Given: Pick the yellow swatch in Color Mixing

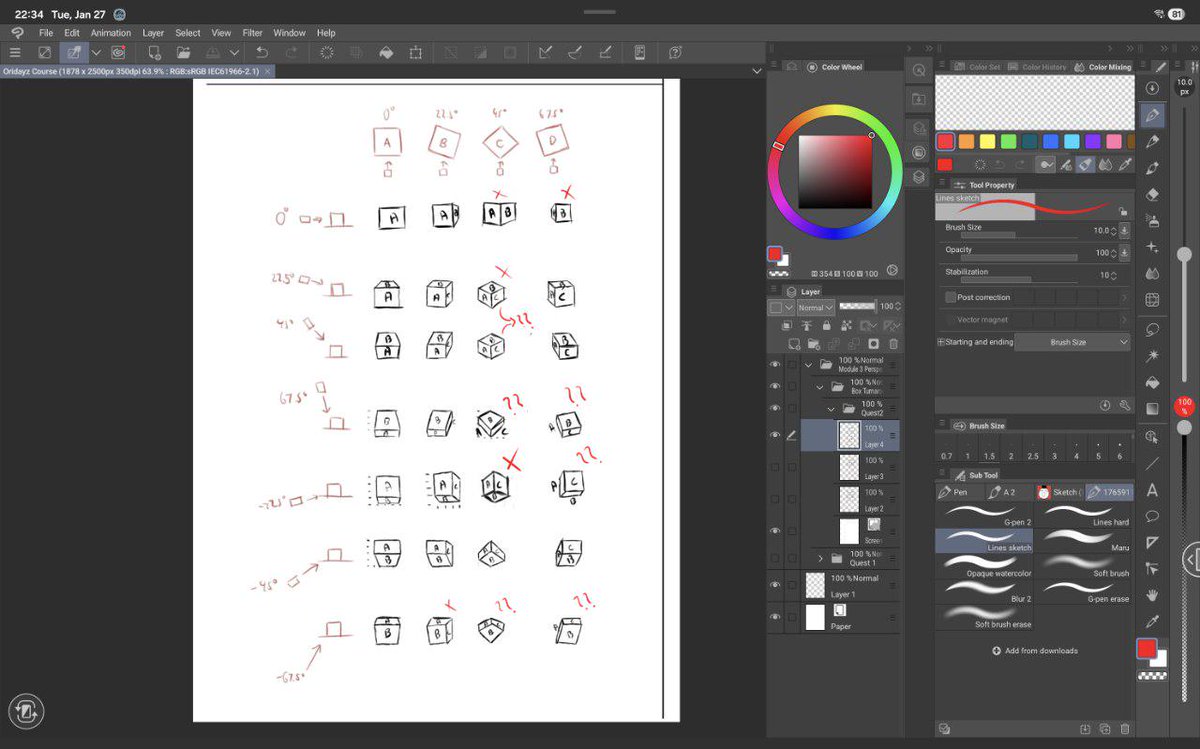Looking at the screenshot, I should coord(988,142).
